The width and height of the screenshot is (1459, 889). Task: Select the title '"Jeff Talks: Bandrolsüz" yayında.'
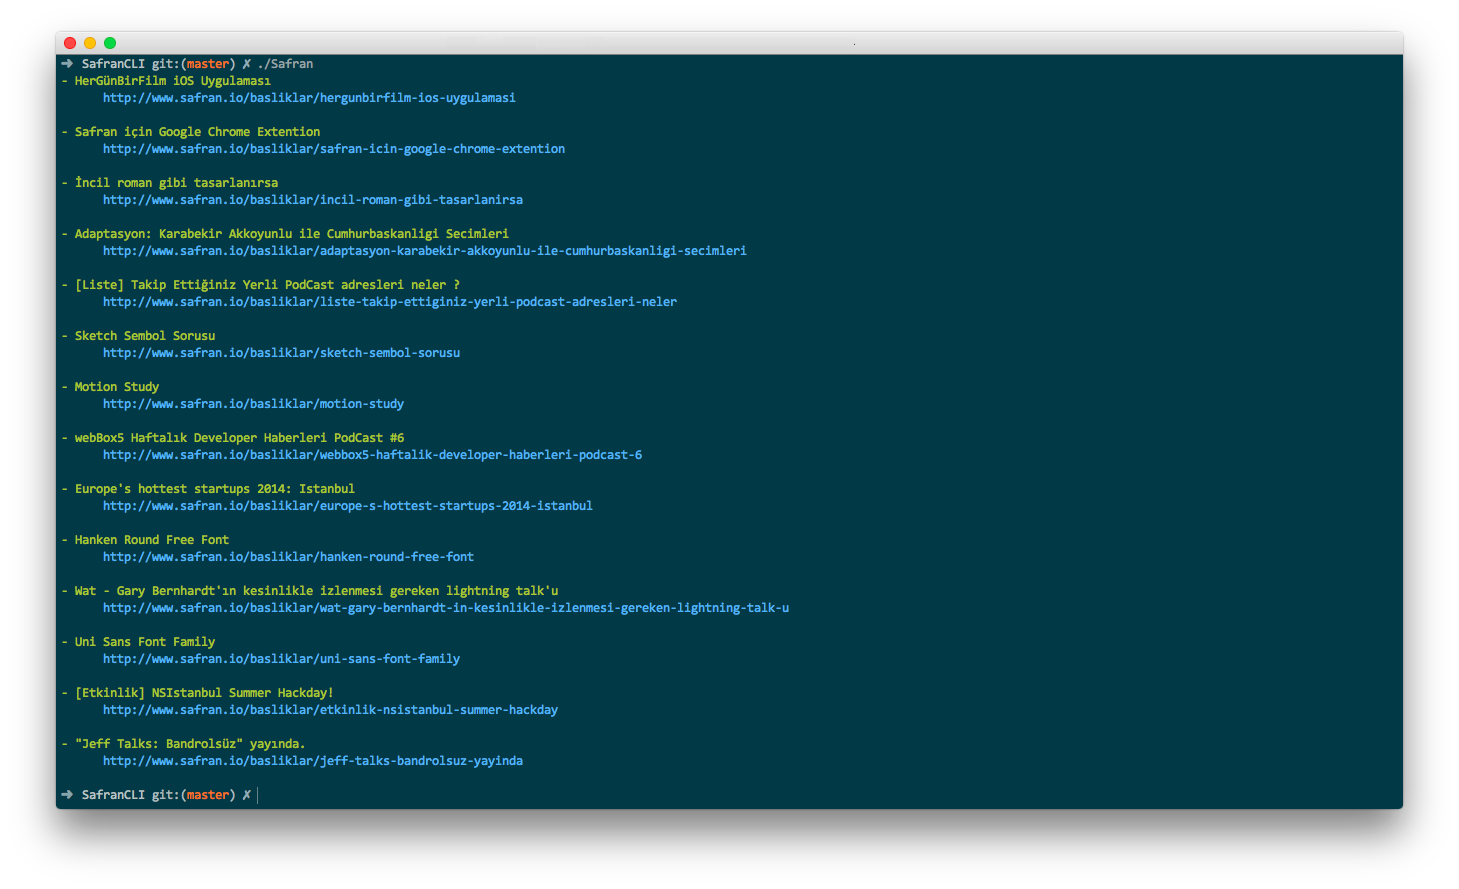coord(190,744)
